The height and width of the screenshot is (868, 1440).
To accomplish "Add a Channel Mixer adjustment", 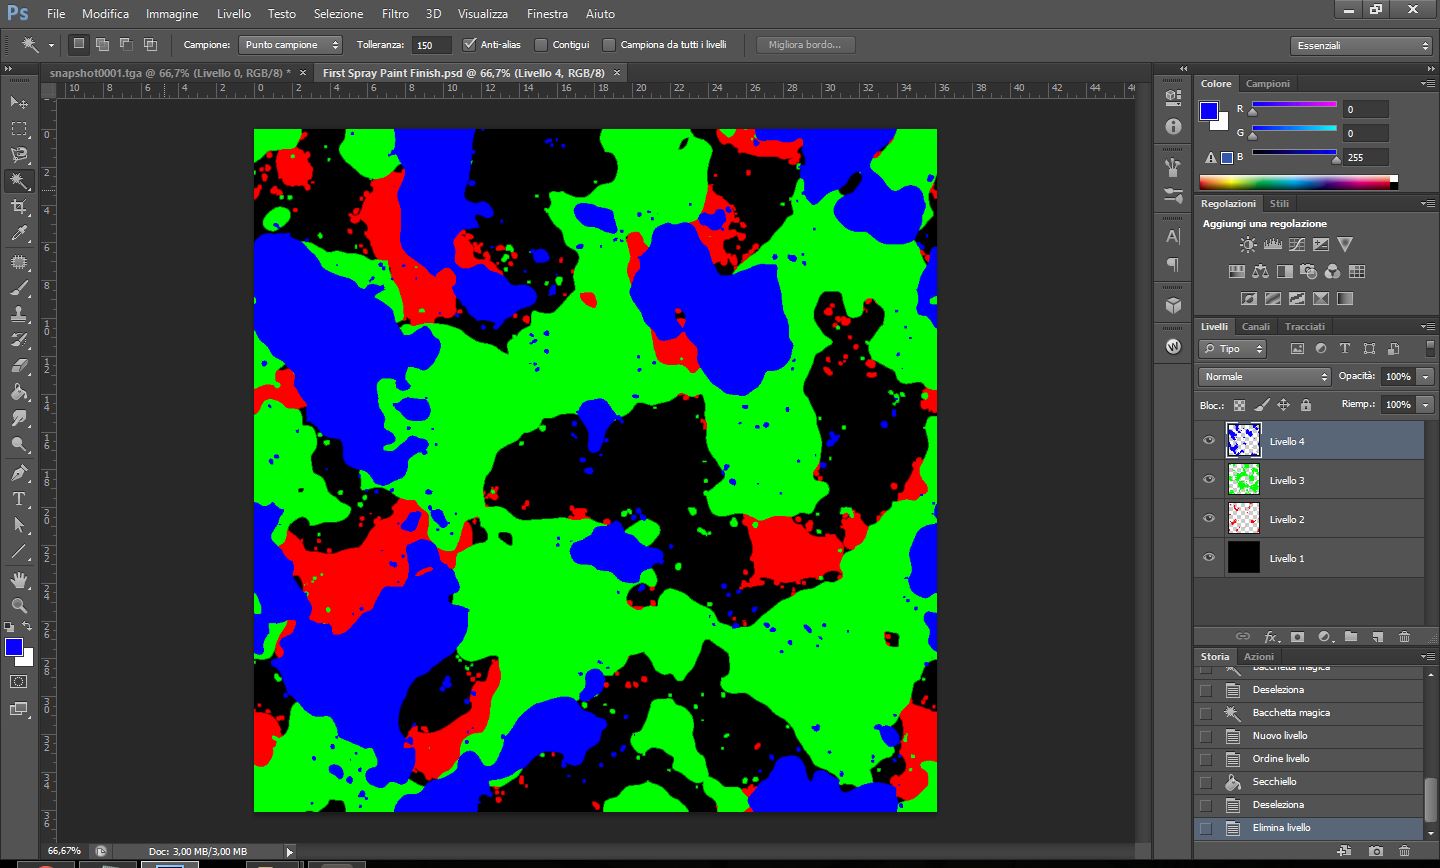I will click(x=1332, y=271).
